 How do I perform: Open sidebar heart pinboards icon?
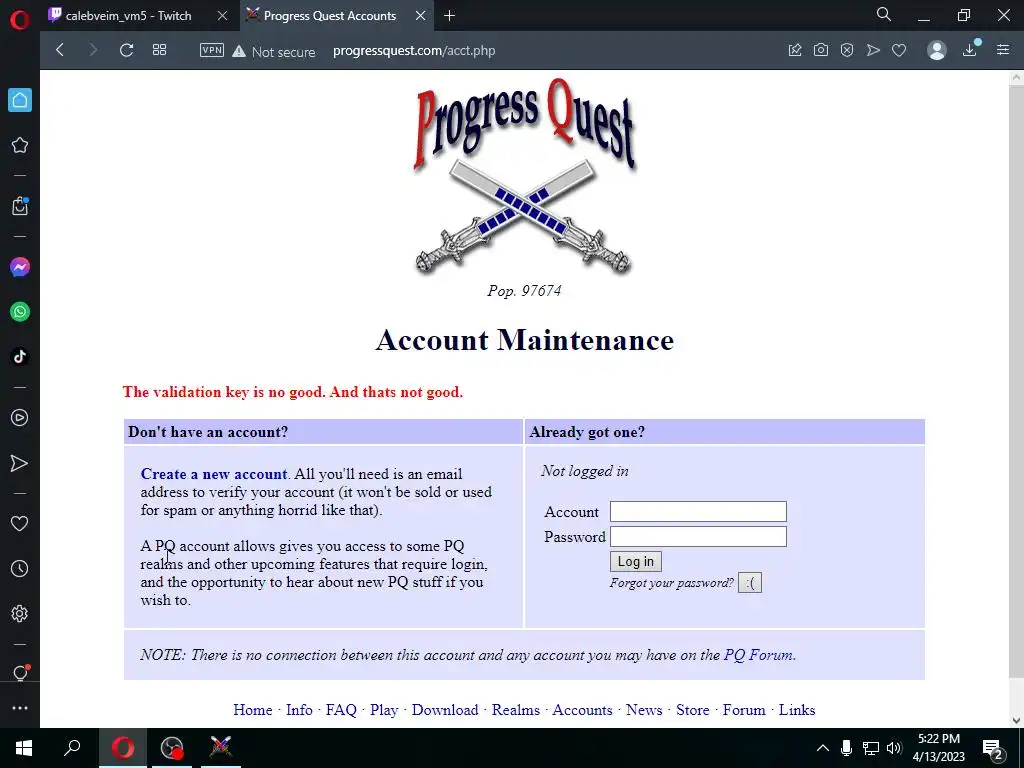(20, 524)
